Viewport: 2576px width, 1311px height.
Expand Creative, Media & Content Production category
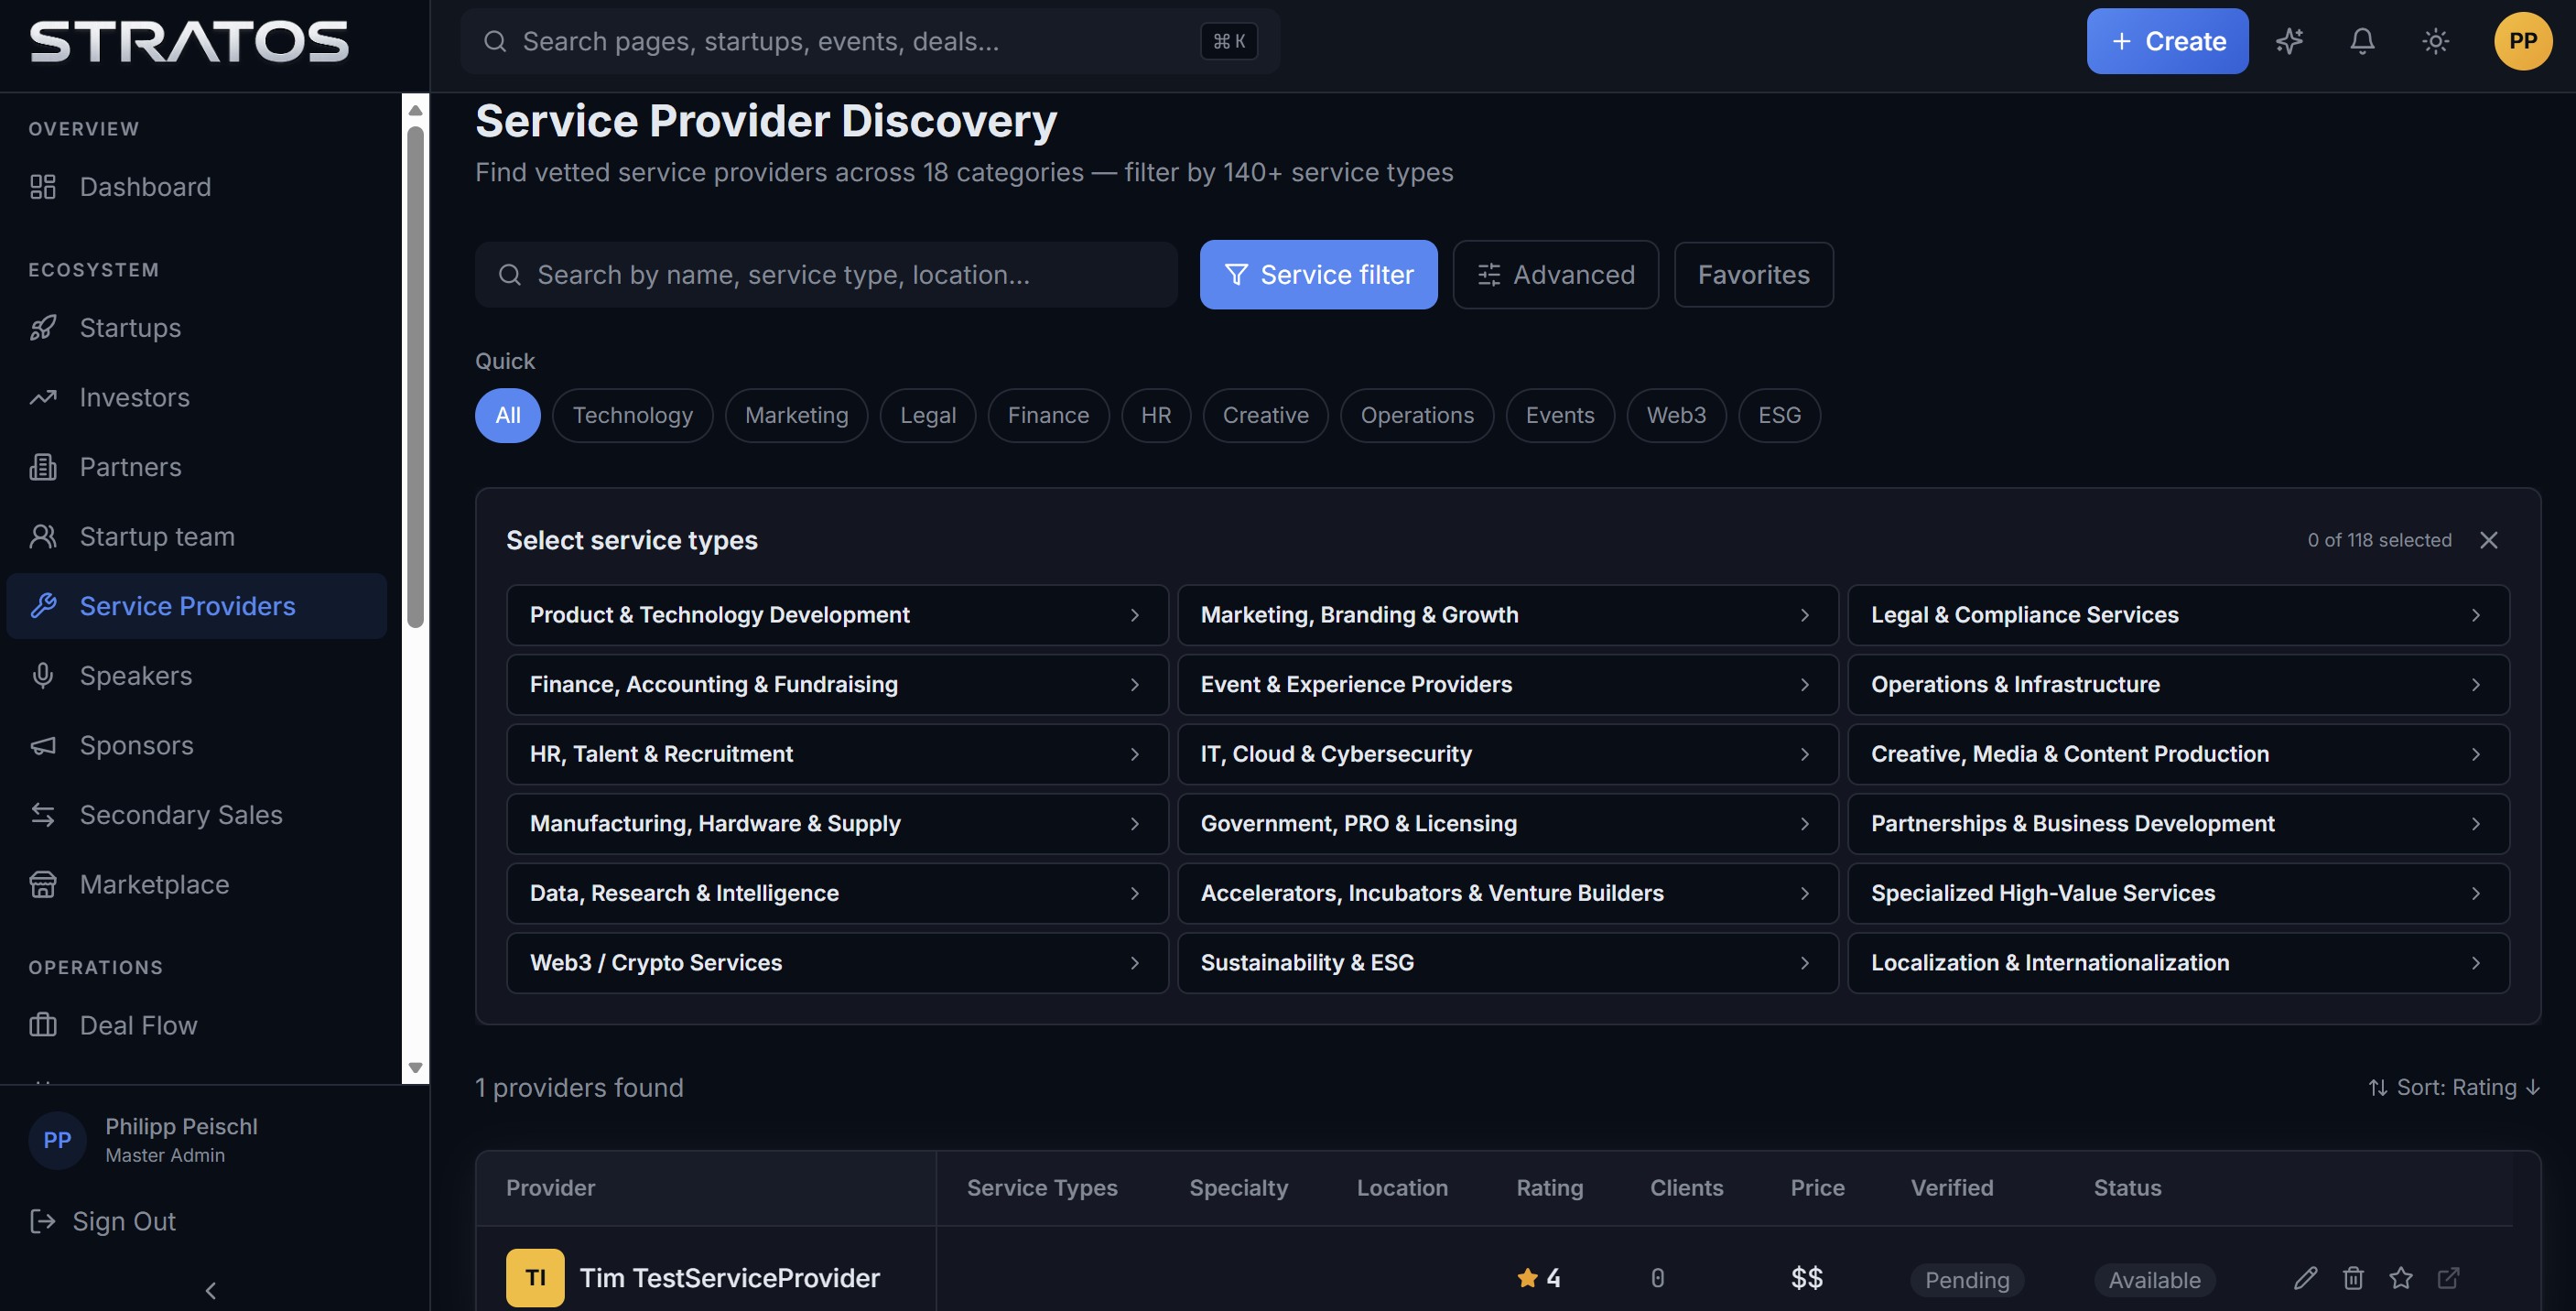[2178, 754]
